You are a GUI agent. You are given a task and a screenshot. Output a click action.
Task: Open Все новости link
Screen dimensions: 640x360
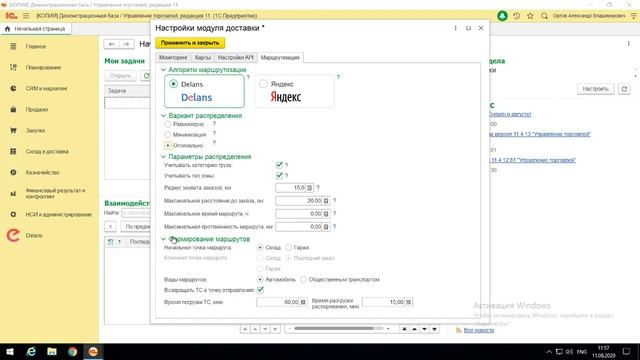[478, 330]
